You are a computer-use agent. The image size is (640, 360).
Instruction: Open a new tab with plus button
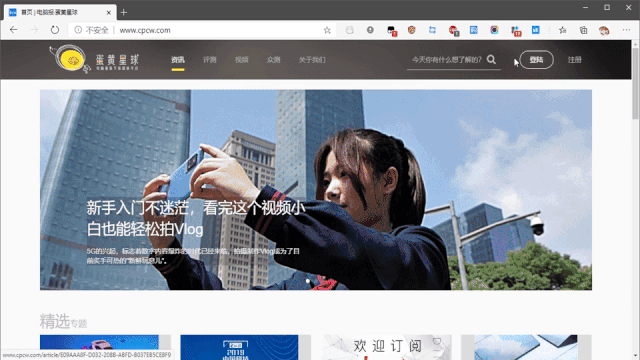pyautogui.click(x=124, y=13)
